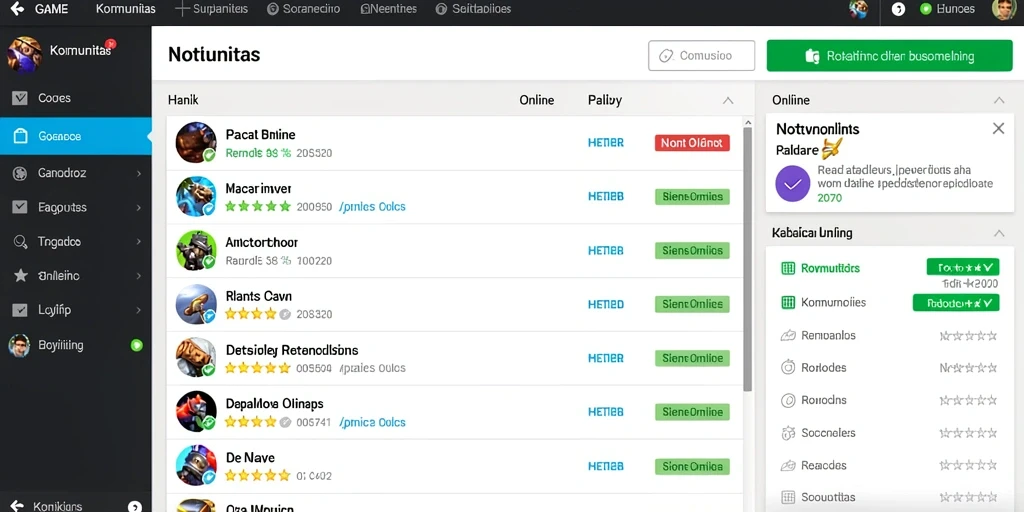Expand the Tngadoe sidebar chevron
Viewport: 1024px width, 512px height.
[138, 242]
